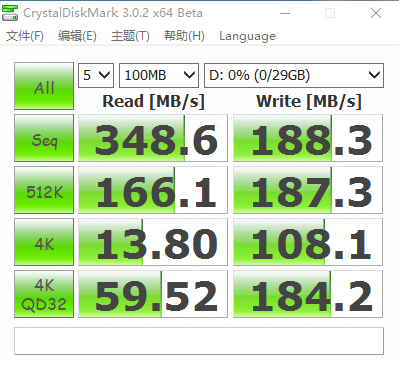The height and width of the screenshot is (365, 400).
Task: Open the 编辑(E) menu
Action: tap(77, 36)
